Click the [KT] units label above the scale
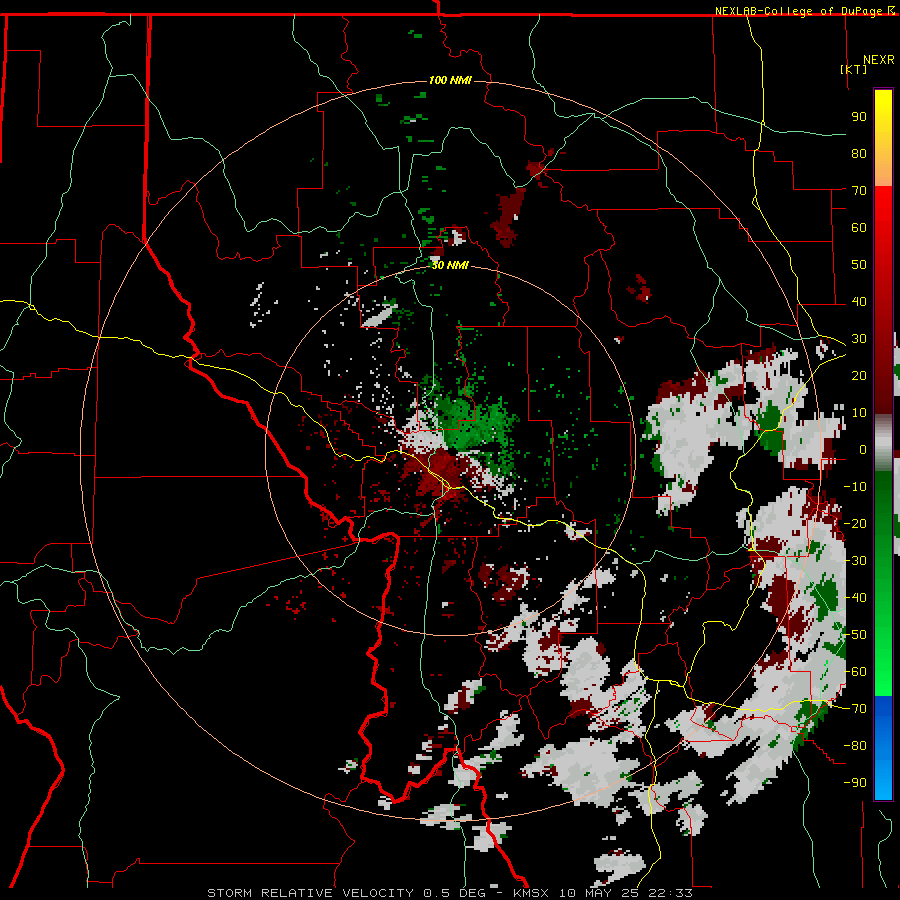This screenshot has height=900, width=900. pos(854,69)
